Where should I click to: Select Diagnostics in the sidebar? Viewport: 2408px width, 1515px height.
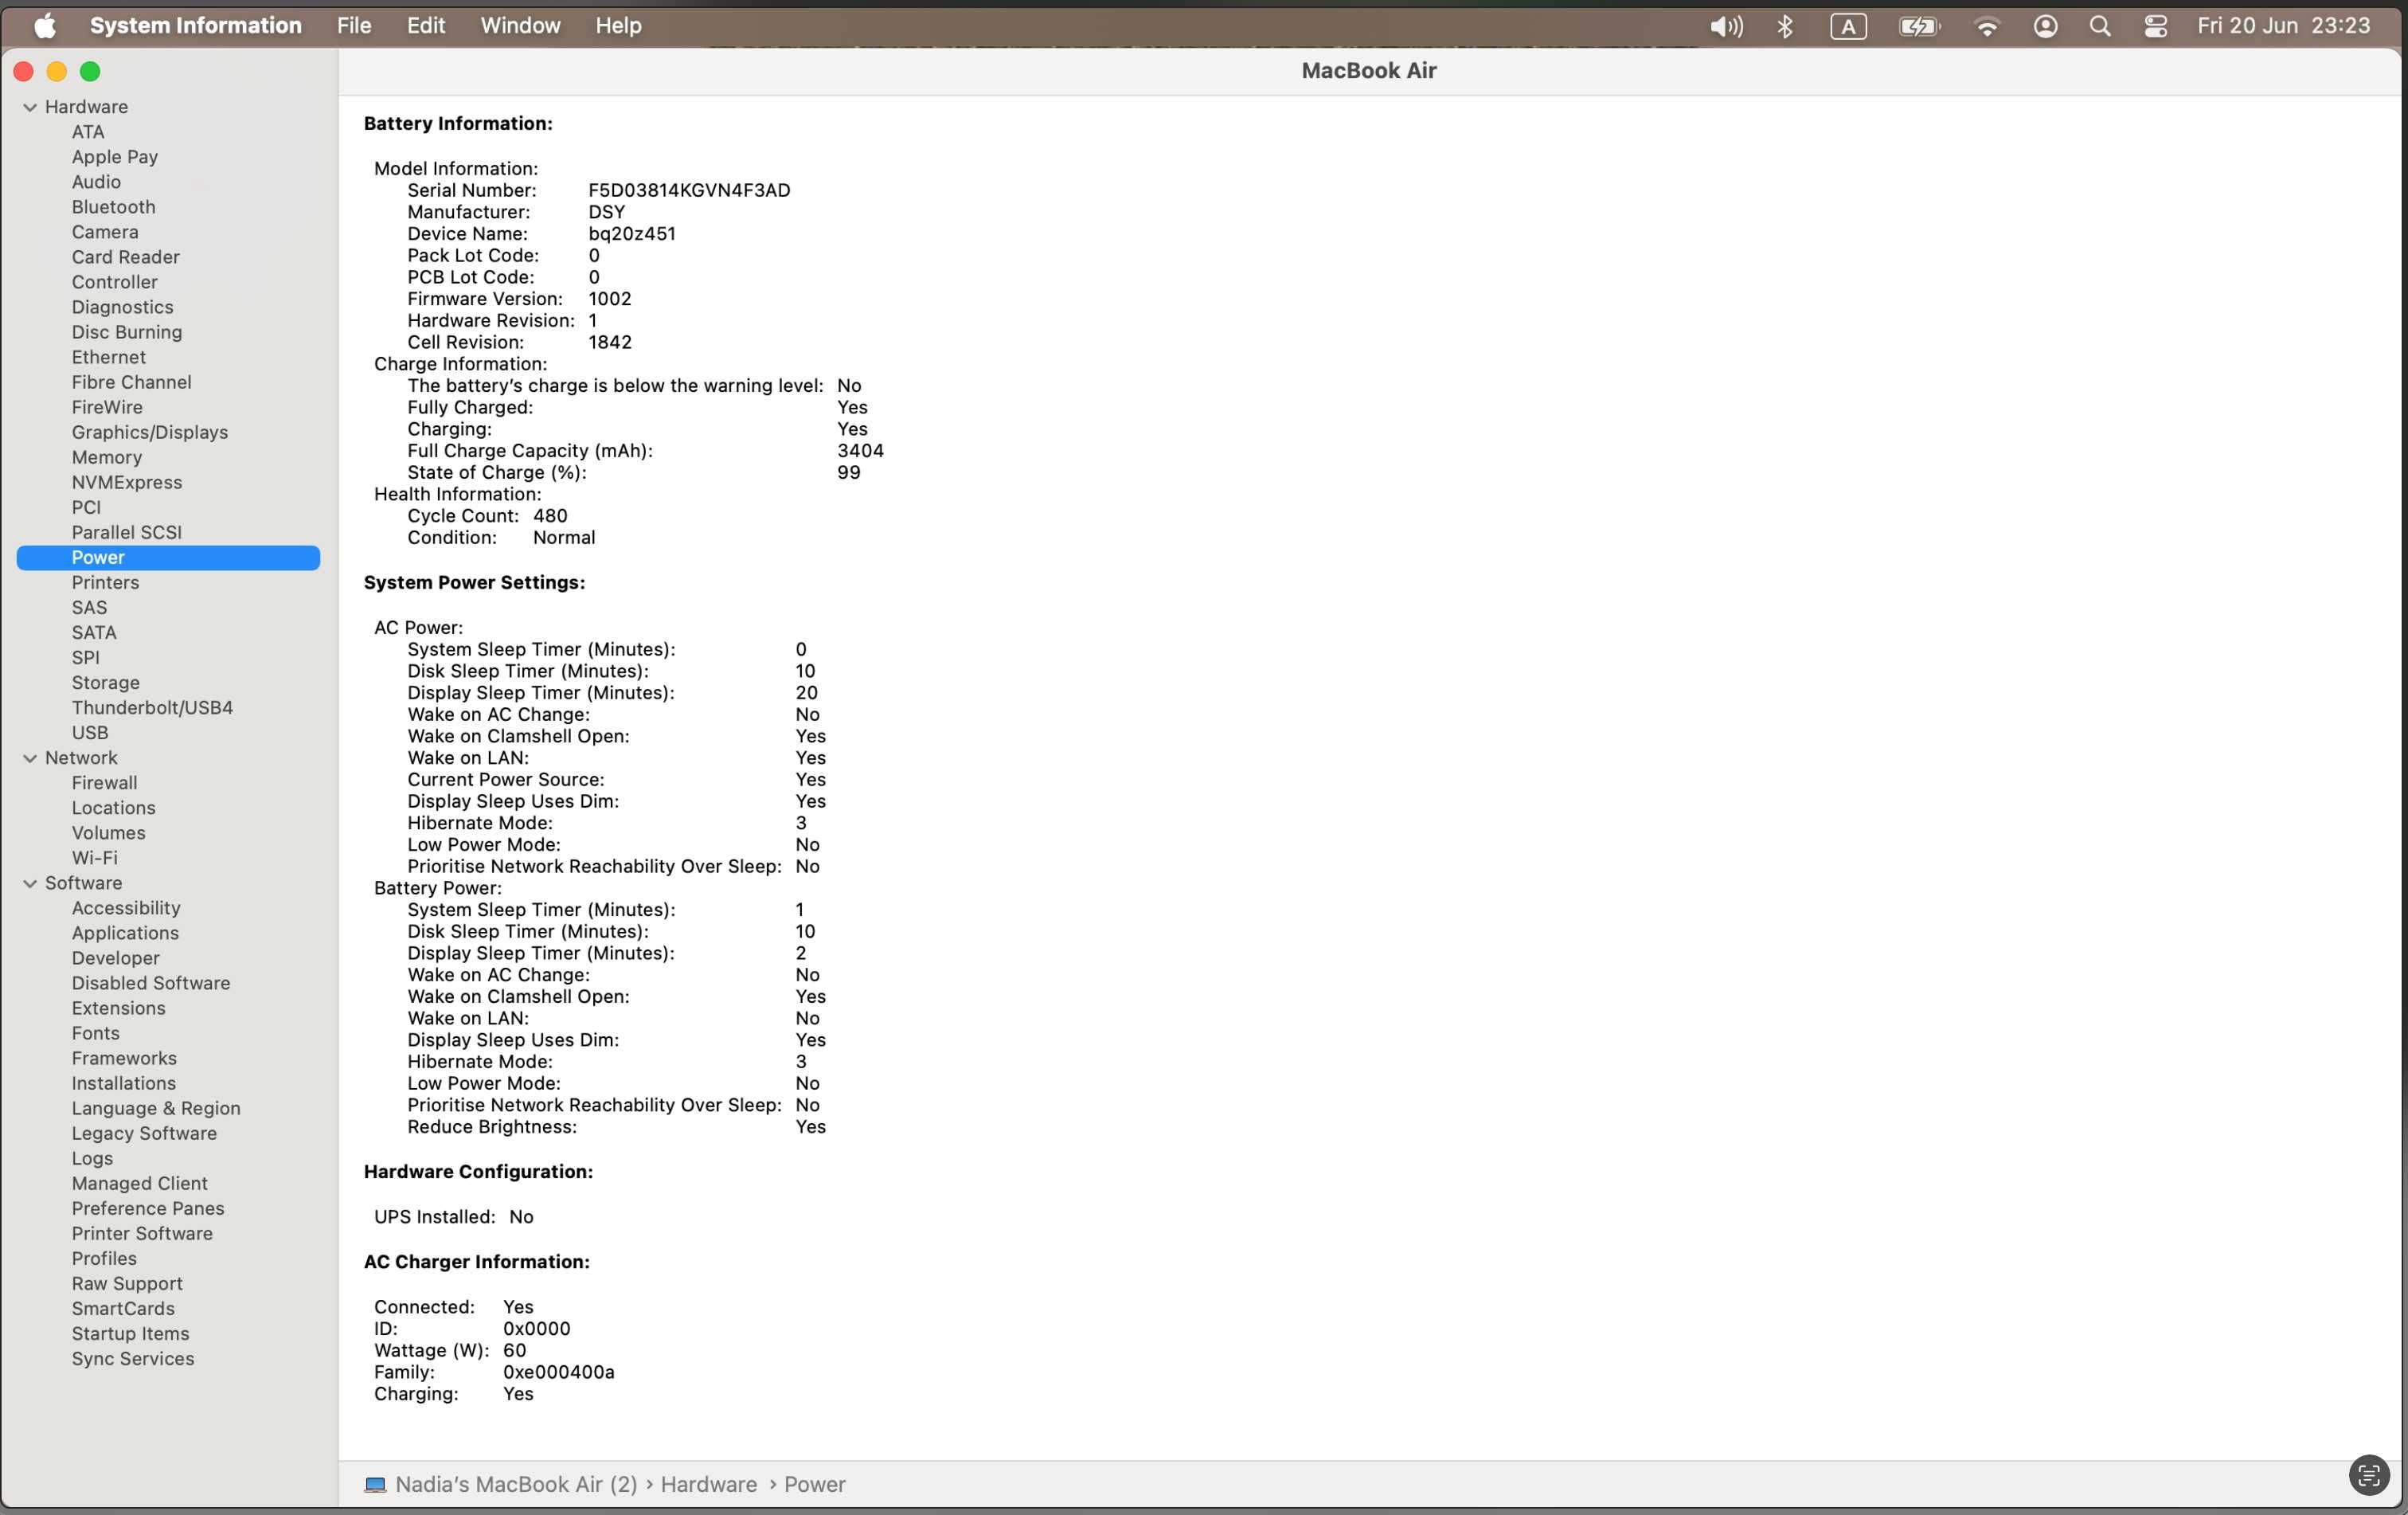click(123, 307)
